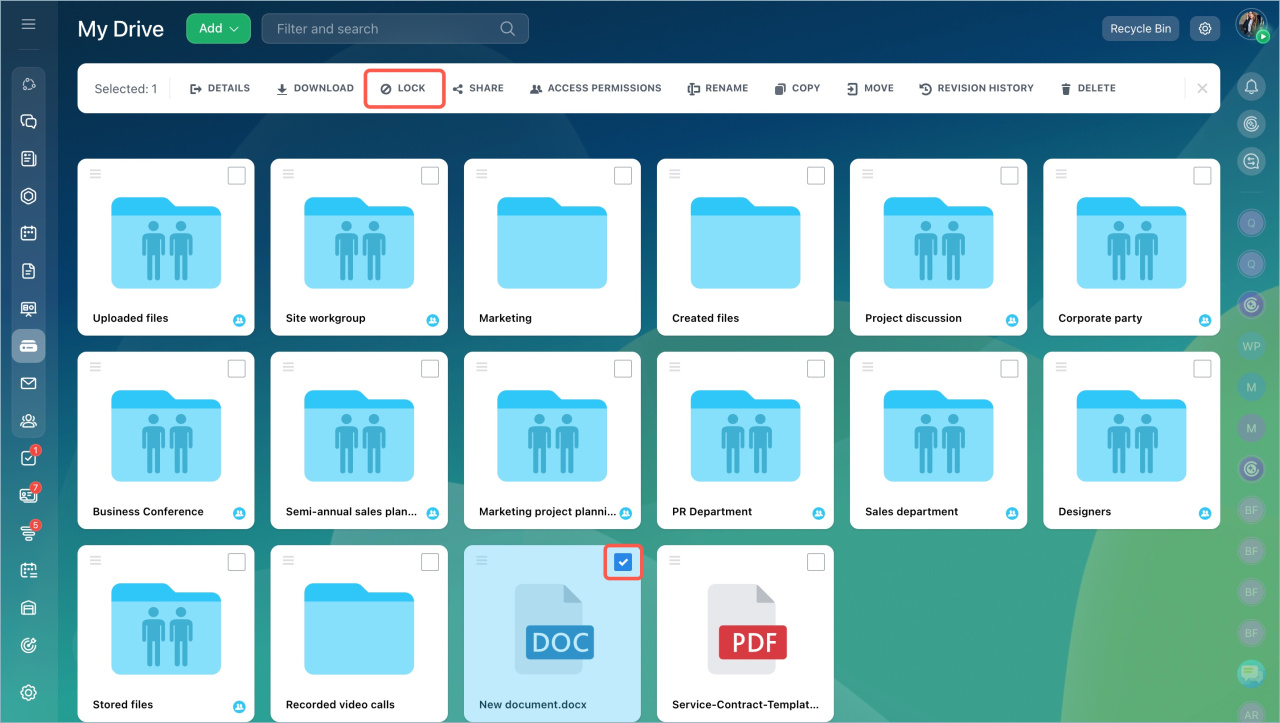
Task: Expand the Add button dropdown
Action: [218, 29]
